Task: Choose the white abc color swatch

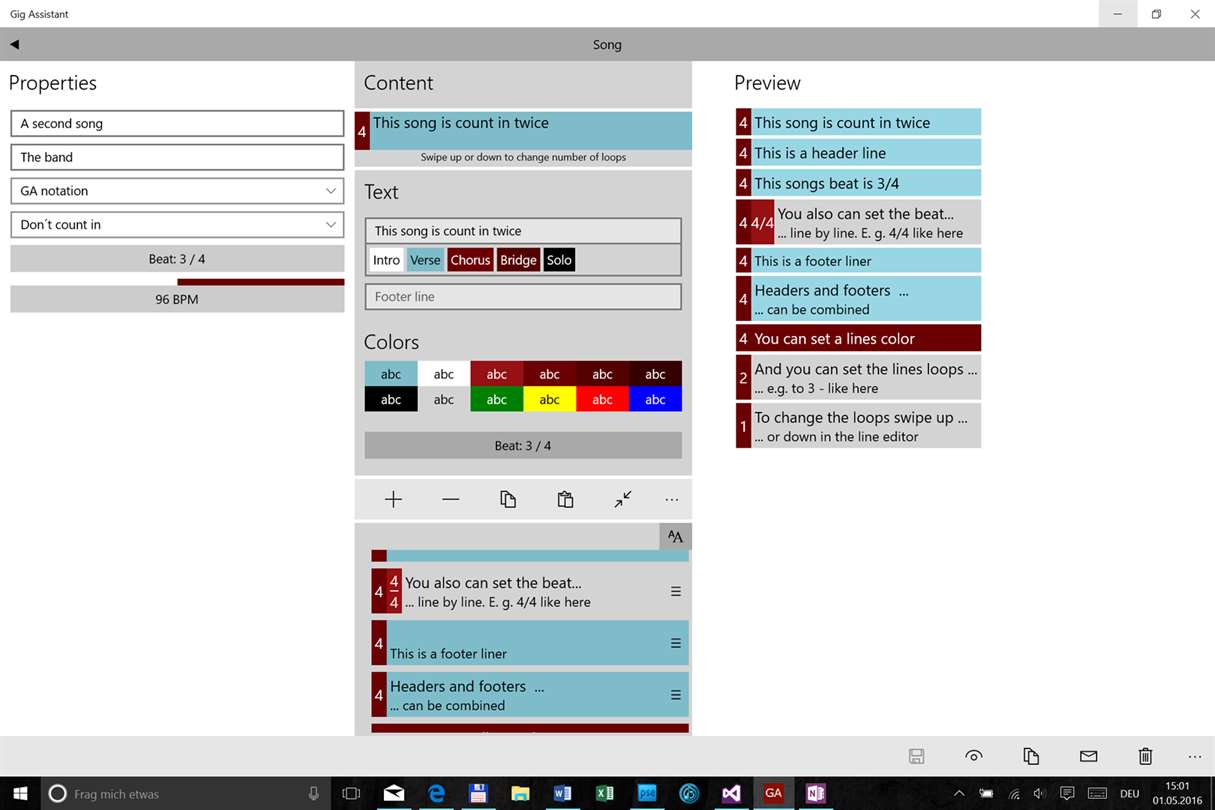Action: (x=444, y=374)
